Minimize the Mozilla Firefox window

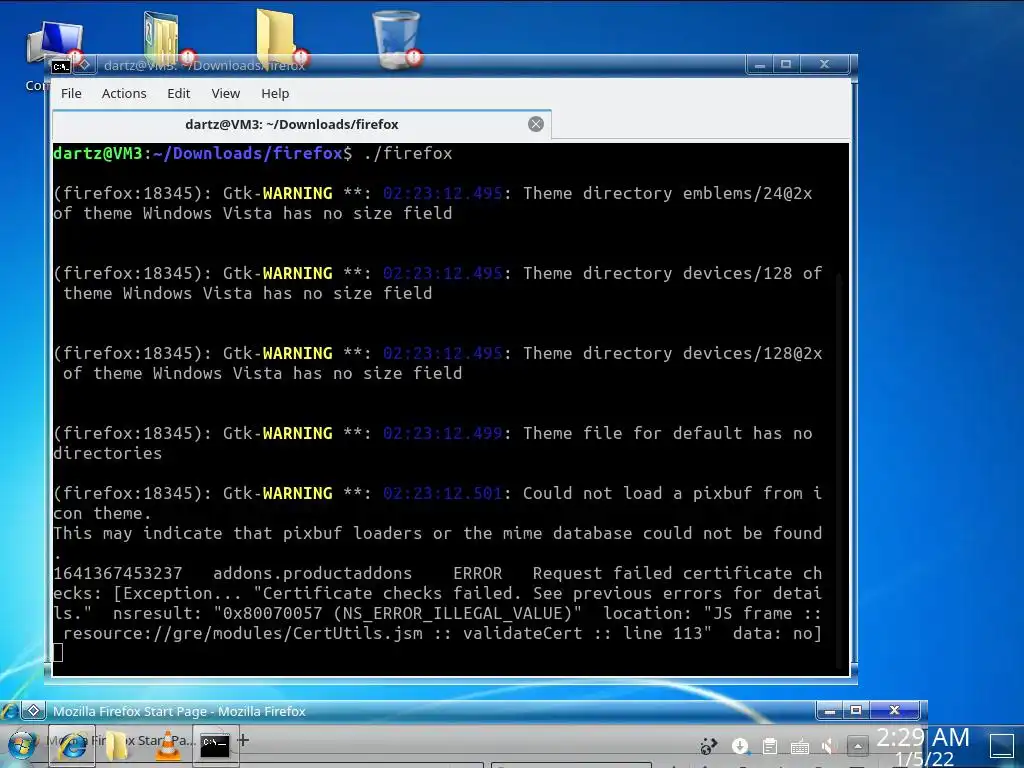pyautogui.click(x=829, y=710)
